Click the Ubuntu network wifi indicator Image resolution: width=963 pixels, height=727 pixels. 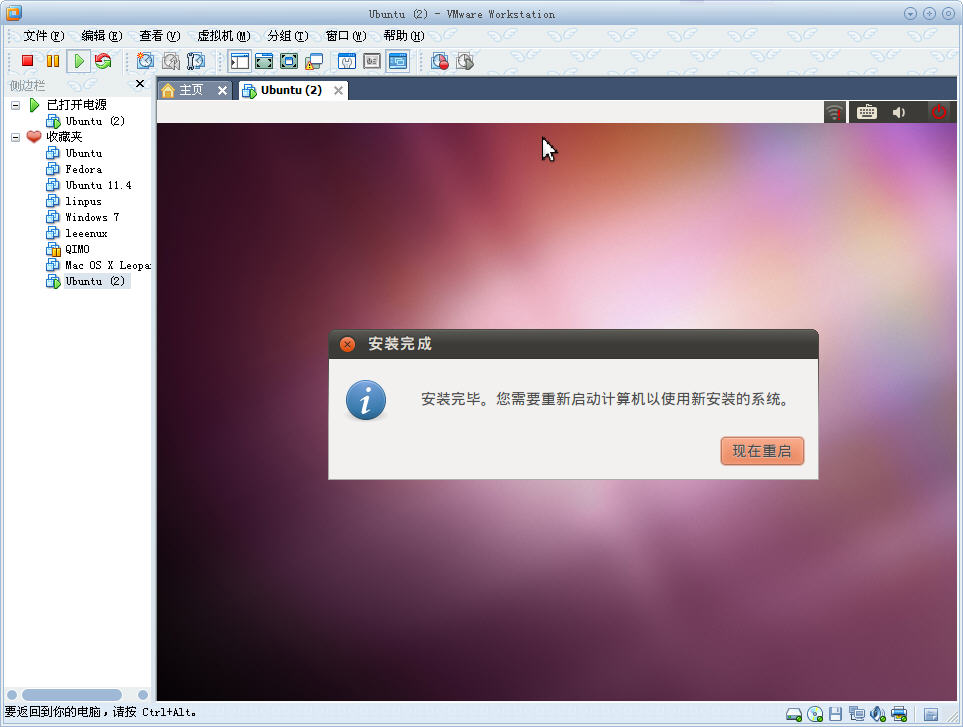(x=834, y=112)
